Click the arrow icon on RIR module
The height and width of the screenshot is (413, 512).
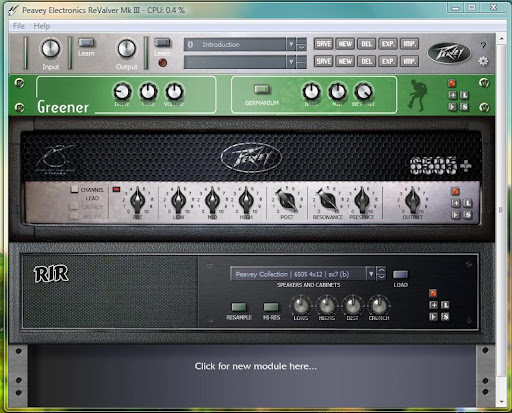[x=433, y=316]
